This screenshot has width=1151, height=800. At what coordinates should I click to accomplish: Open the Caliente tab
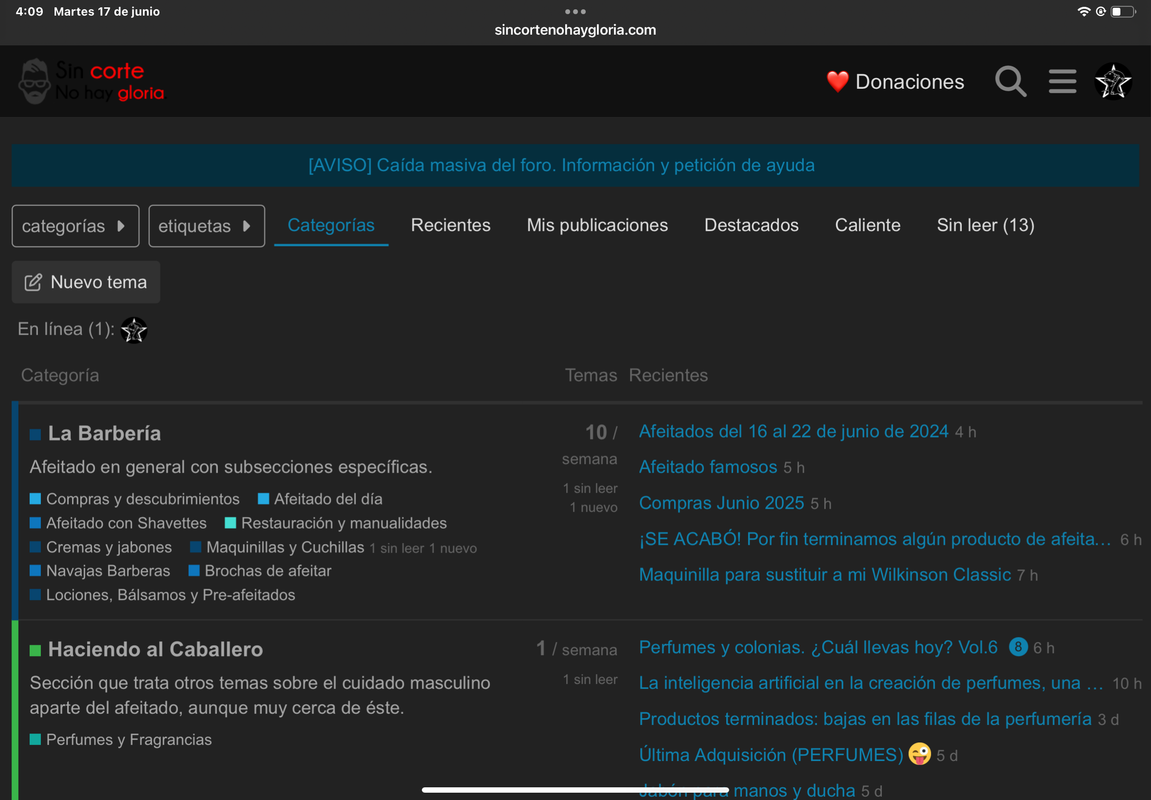868,225
